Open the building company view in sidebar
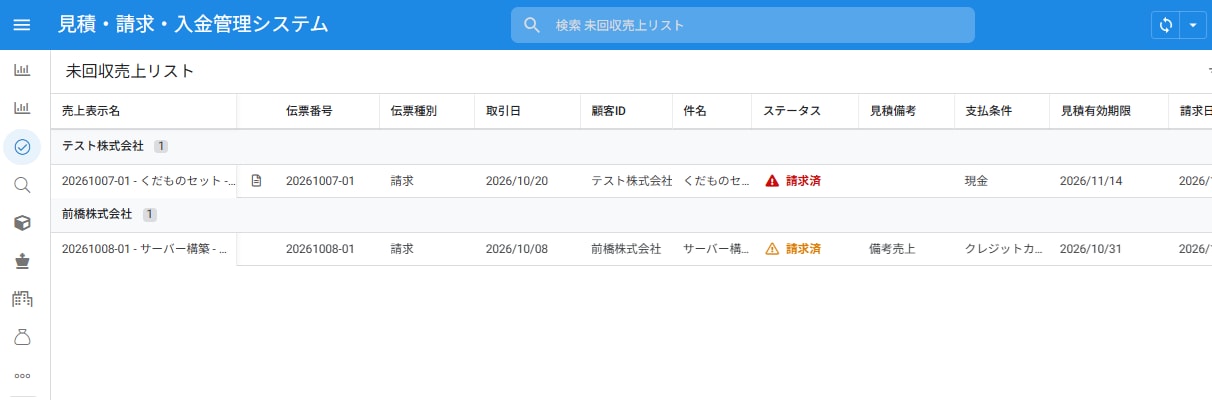Image resolution: width=1212 pixels, height=400 pixels. (22, 299)
